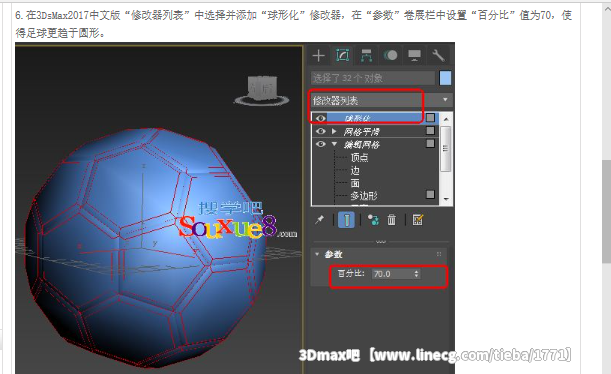Click the 百分比 spinner arrows
This screenshot has width=611, height=374.
pyautogui.click(x=417, y=274)
